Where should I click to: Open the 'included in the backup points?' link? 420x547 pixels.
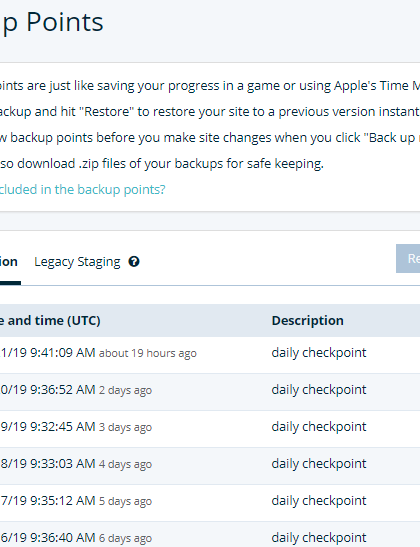[x=82, y=189]
